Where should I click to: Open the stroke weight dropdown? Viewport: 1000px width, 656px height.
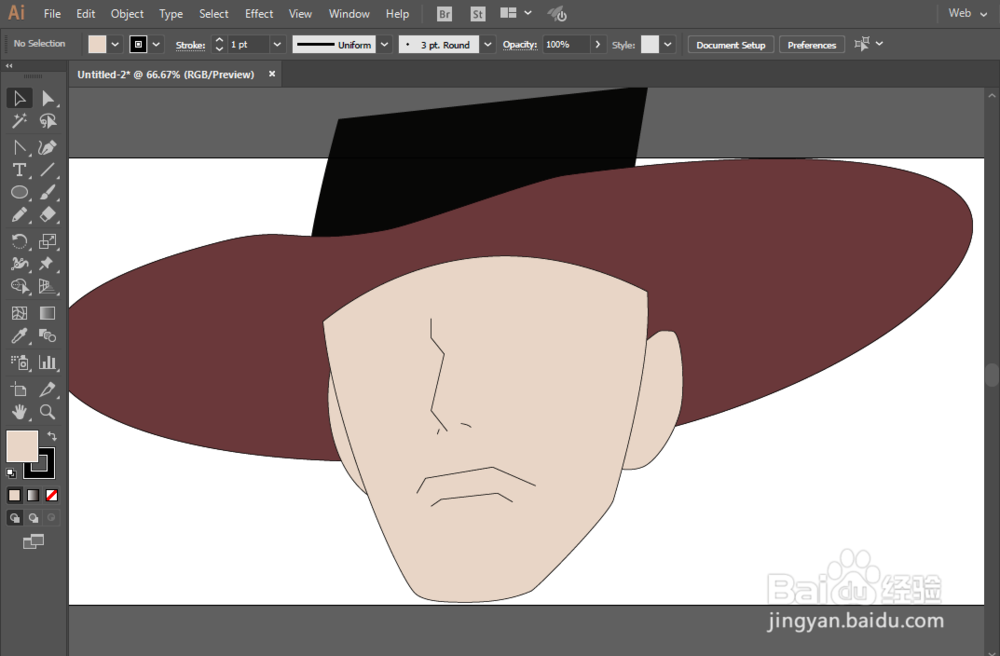(x=277, y=45)
